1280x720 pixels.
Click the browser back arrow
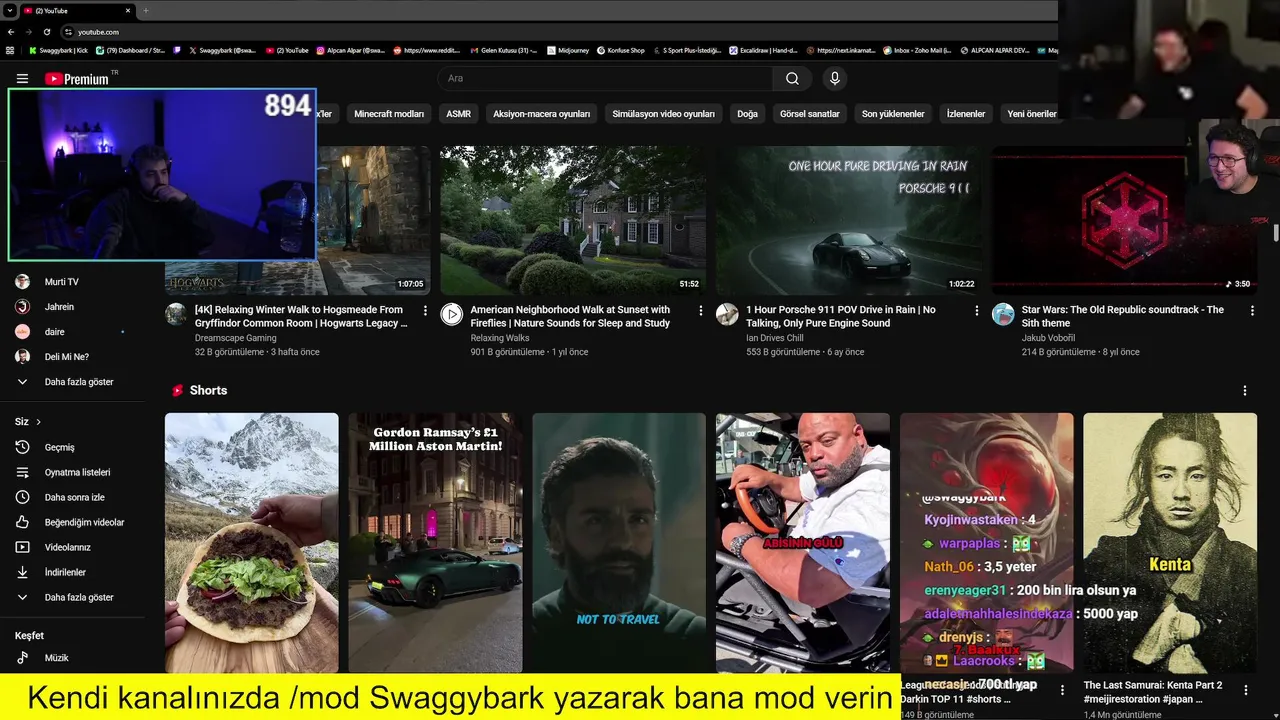(11, 32)
